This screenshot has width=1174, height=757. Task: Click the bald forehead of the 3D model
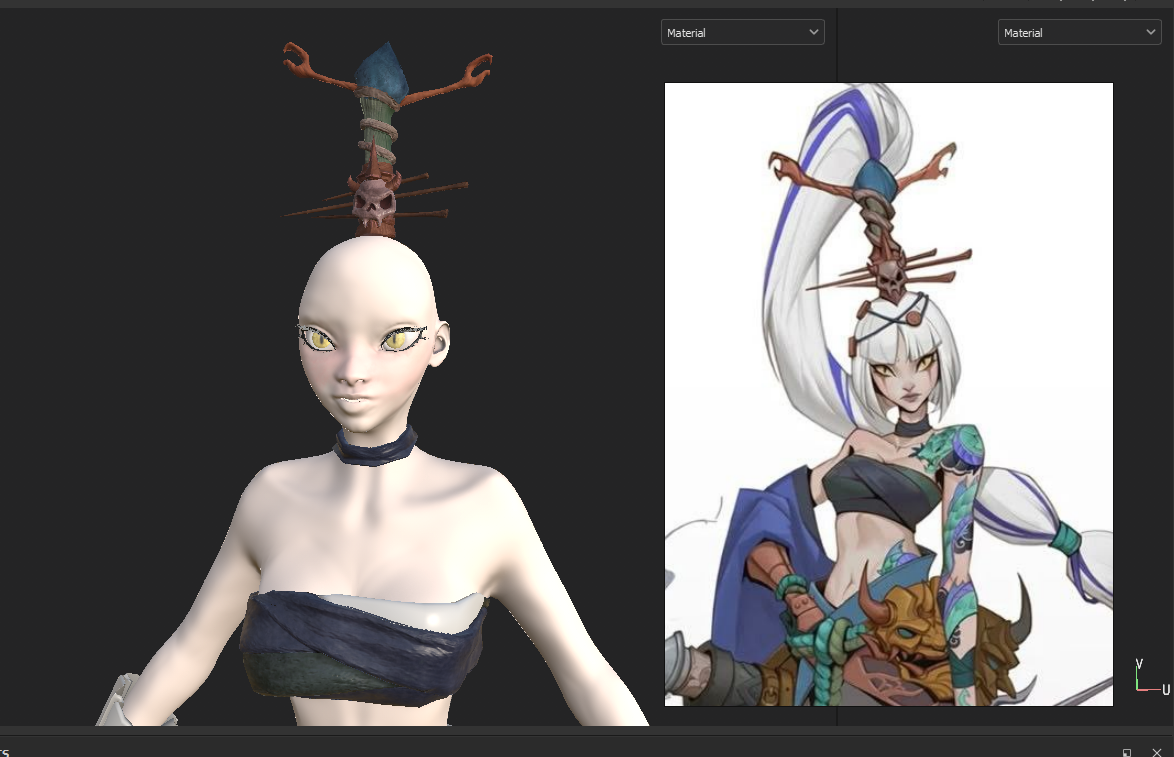[x=368, y=285]
